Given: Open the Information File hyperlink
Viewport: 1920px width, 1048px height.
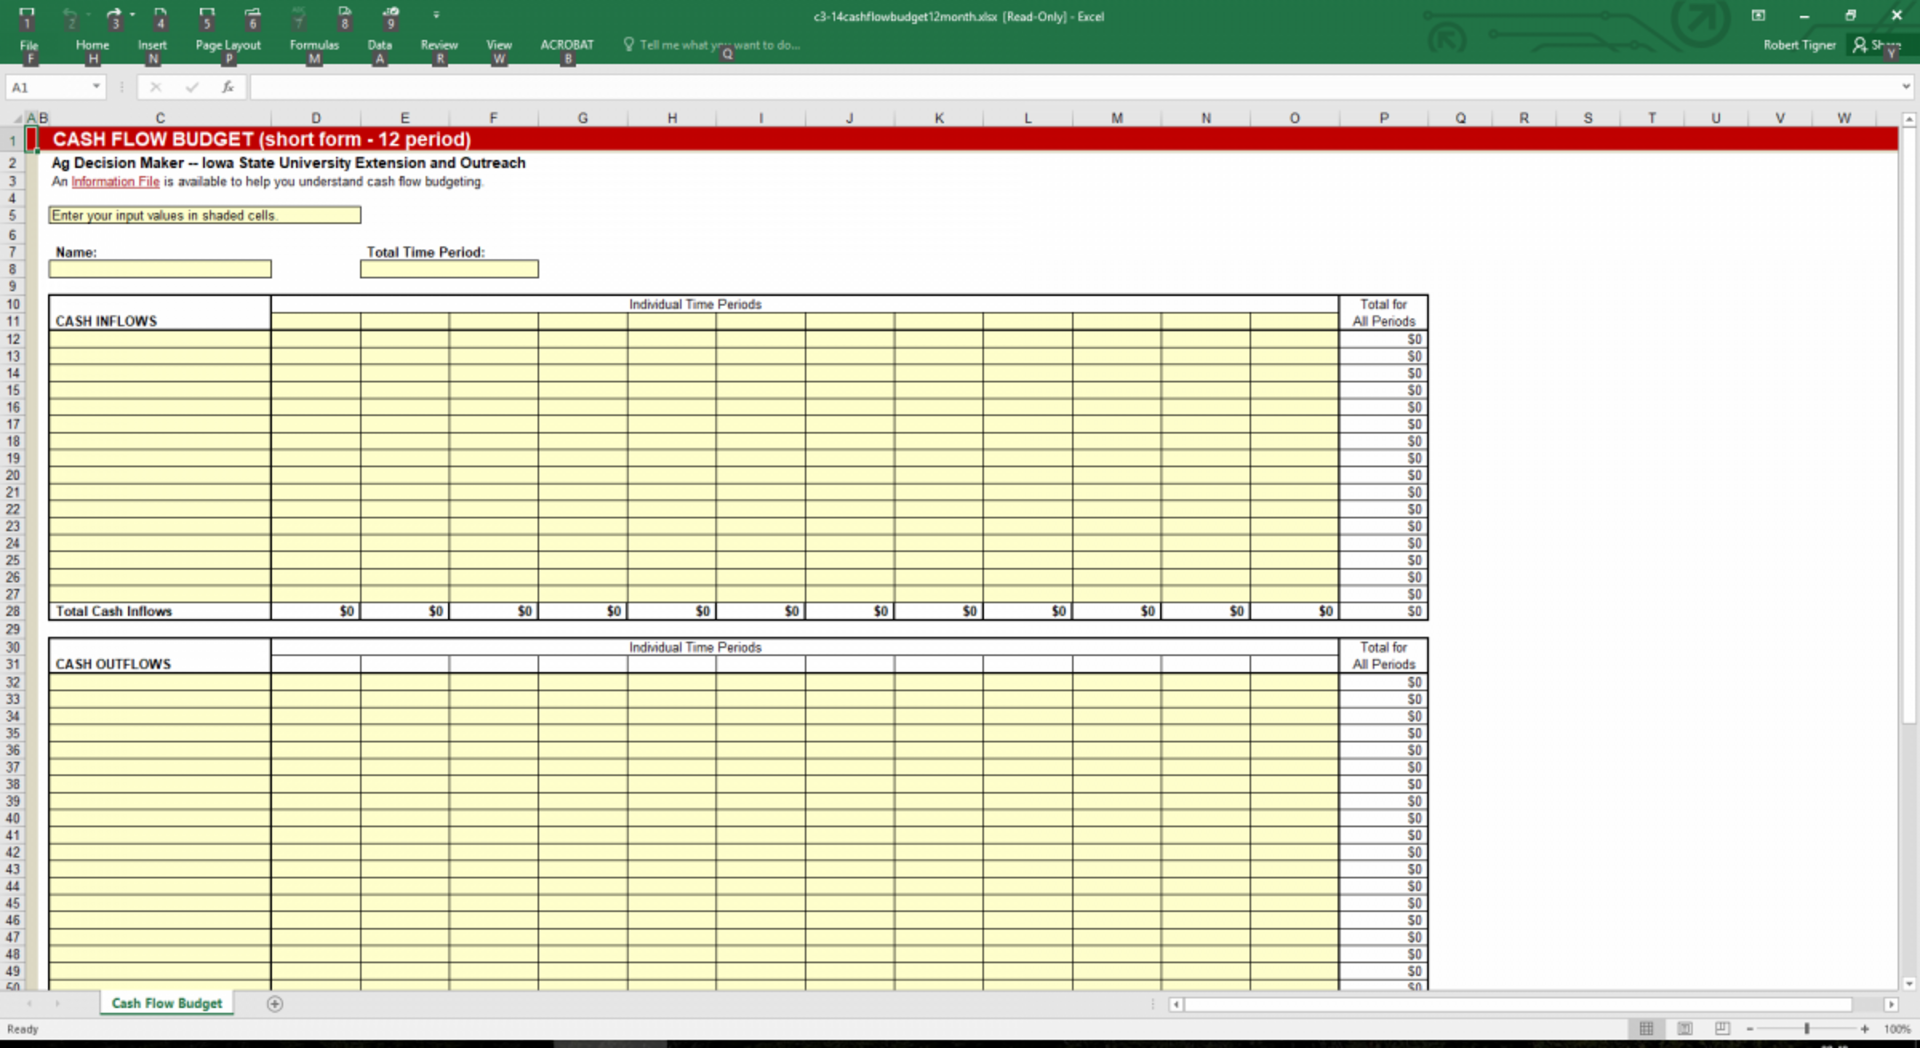Looking at the screenshot, I should pos(115,182).
